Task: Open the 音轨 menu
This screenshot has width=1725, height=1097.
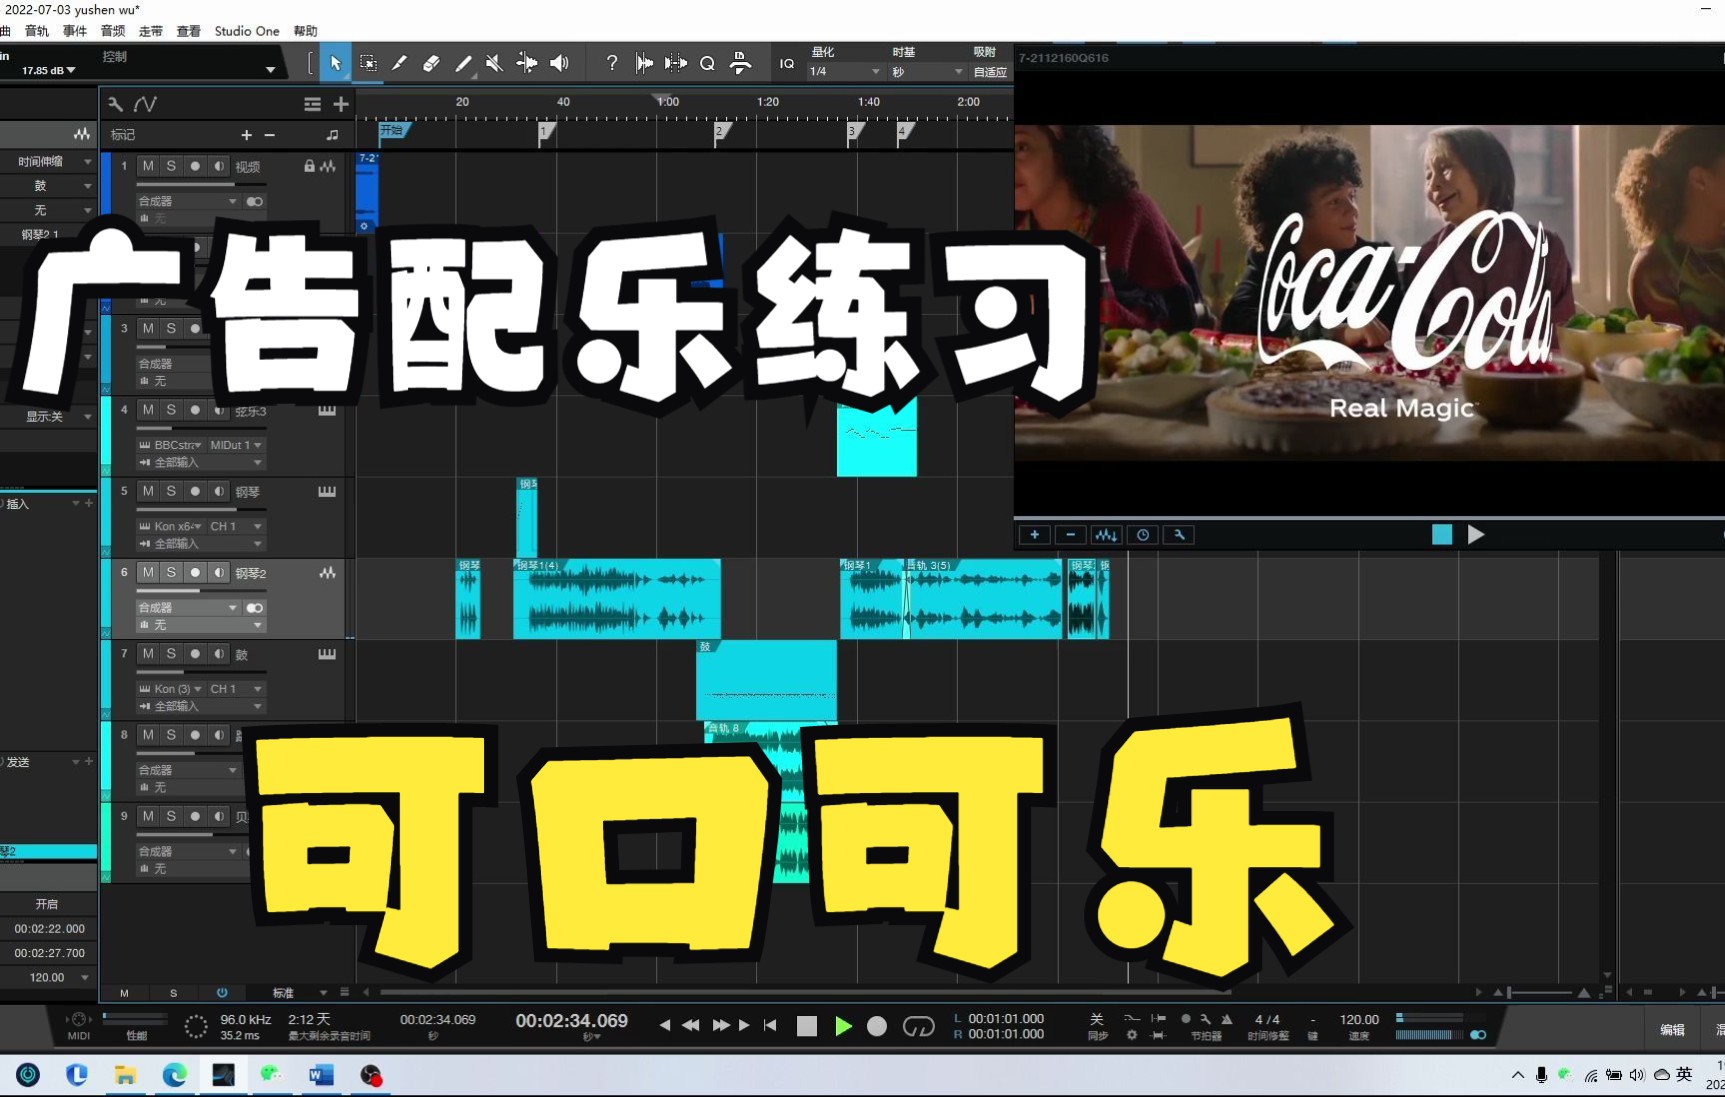Action: pyautogui.click(x=37, y=31)
